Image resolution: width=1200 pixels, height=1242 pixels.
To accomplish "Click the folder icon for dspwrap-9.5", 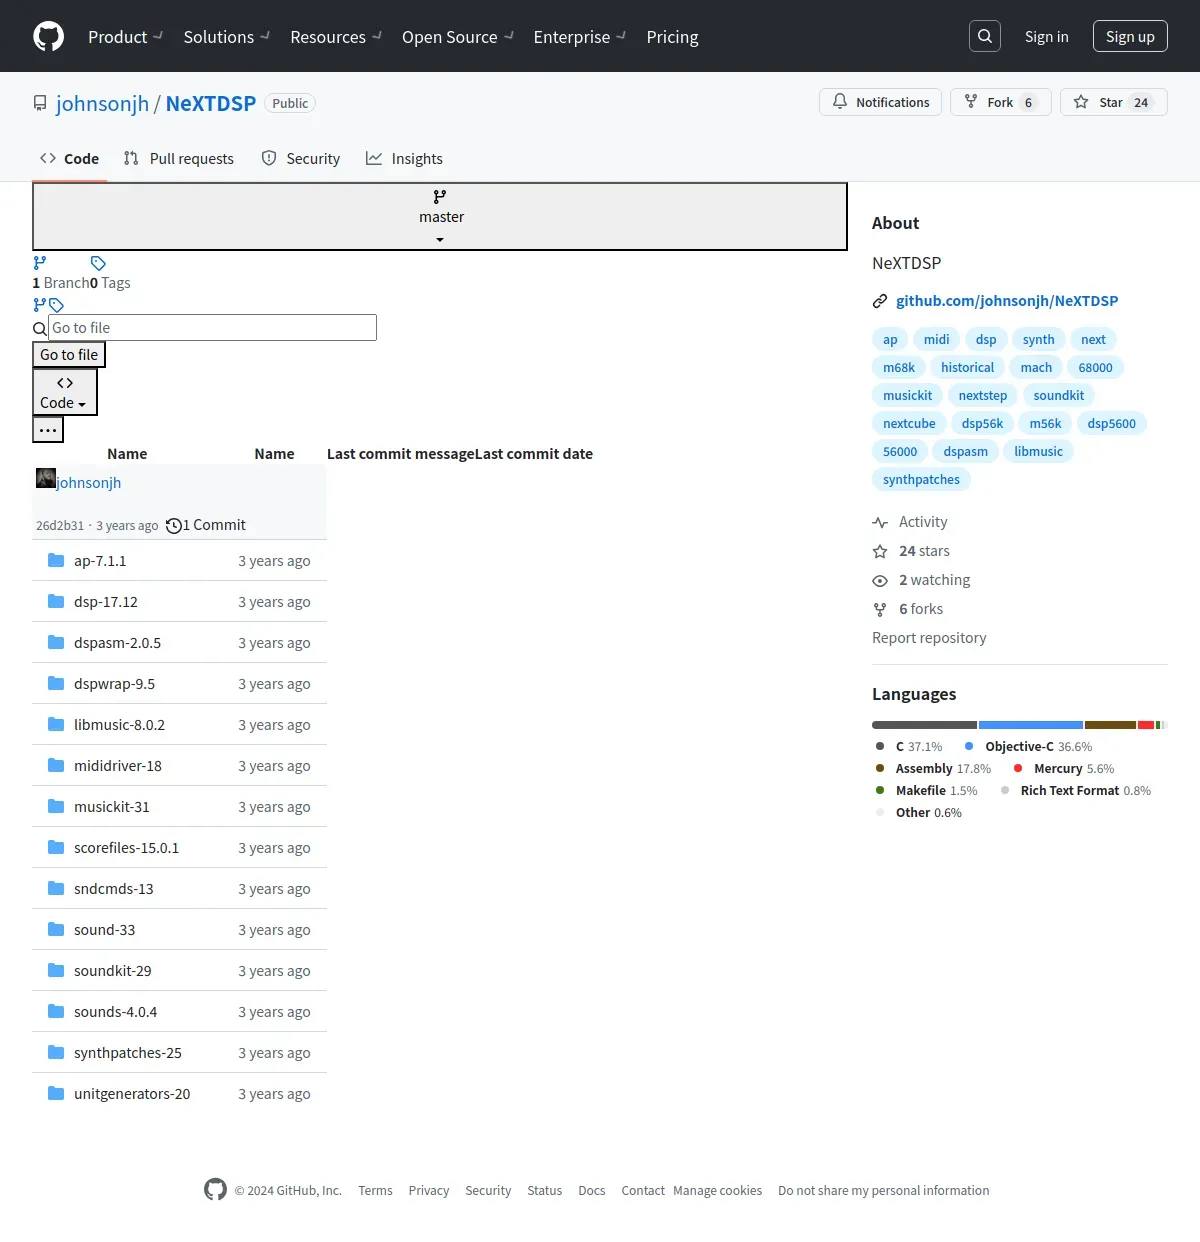I will pos(56,683).
